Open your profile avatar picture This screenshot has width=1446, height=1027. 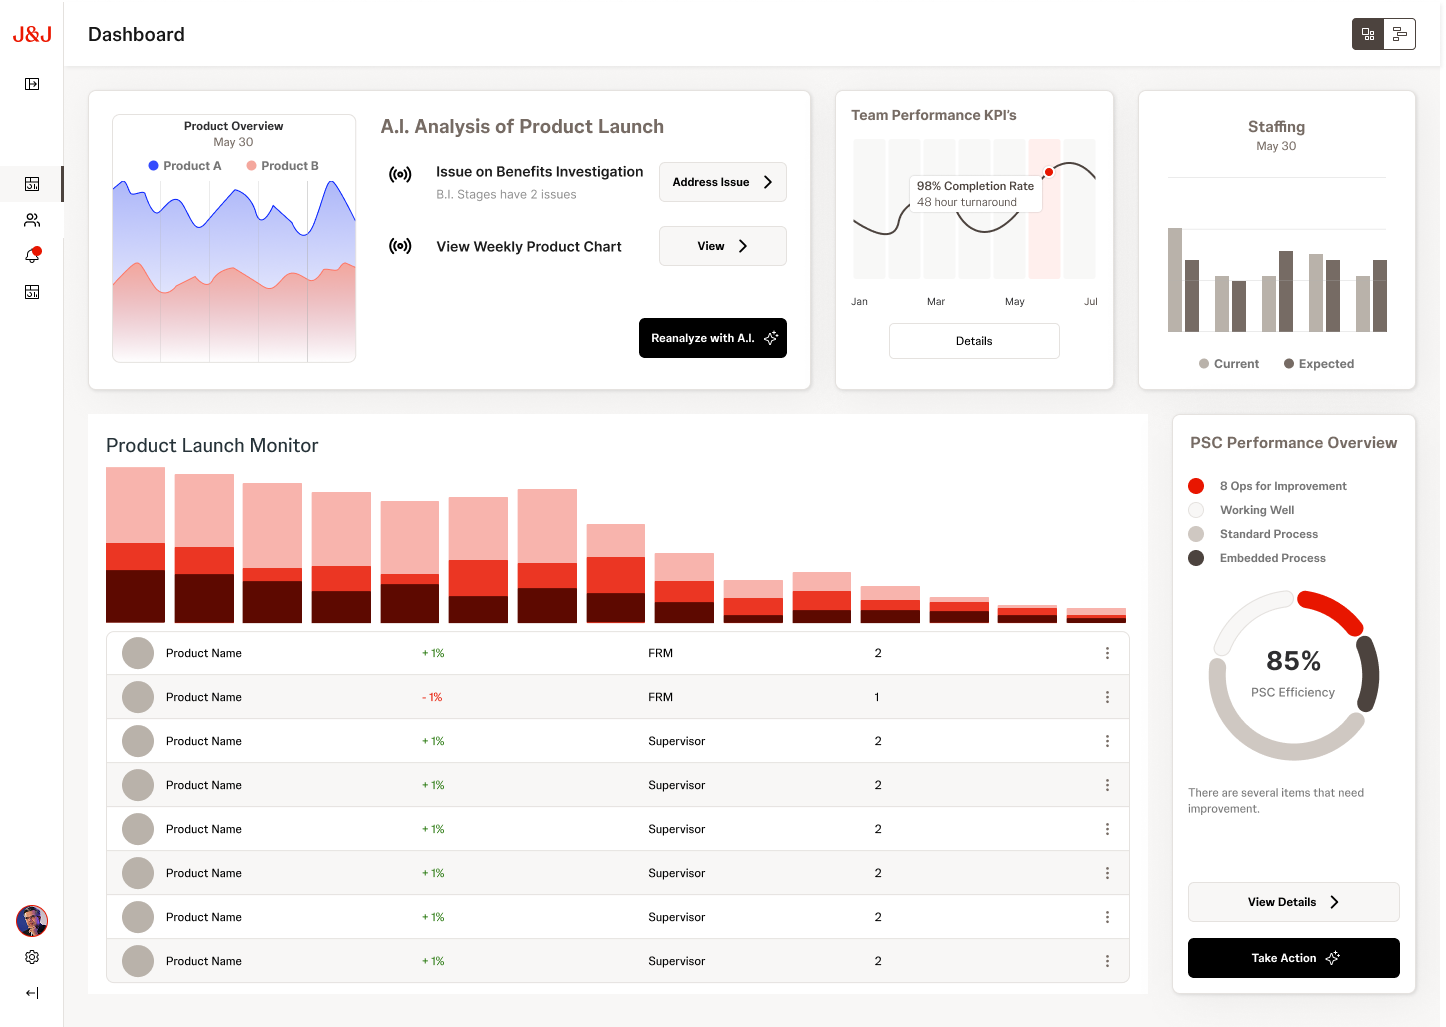pos(32,920)
